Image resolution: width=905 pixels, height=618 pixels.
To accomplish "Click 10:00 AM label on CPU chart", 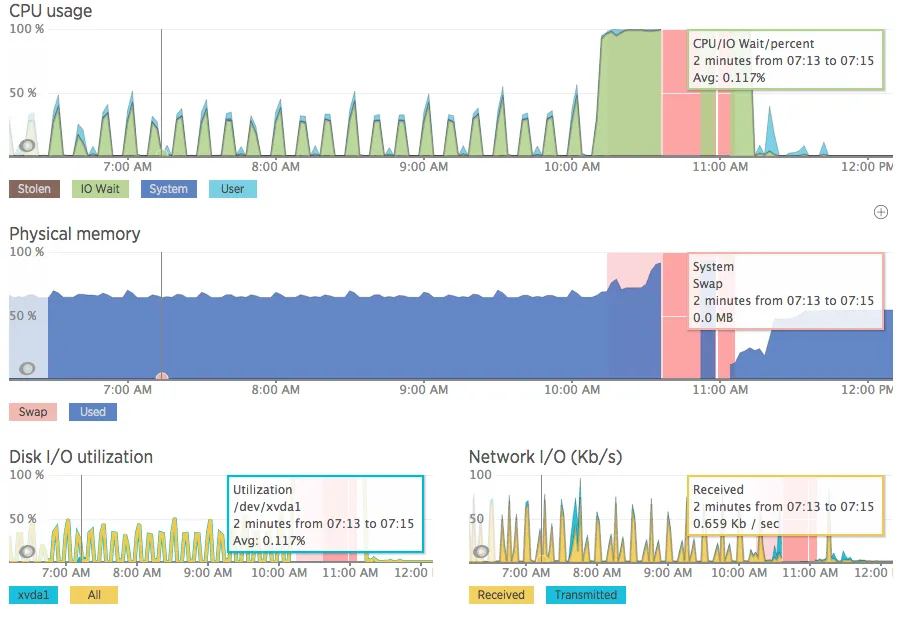I will tap(572, 167).
